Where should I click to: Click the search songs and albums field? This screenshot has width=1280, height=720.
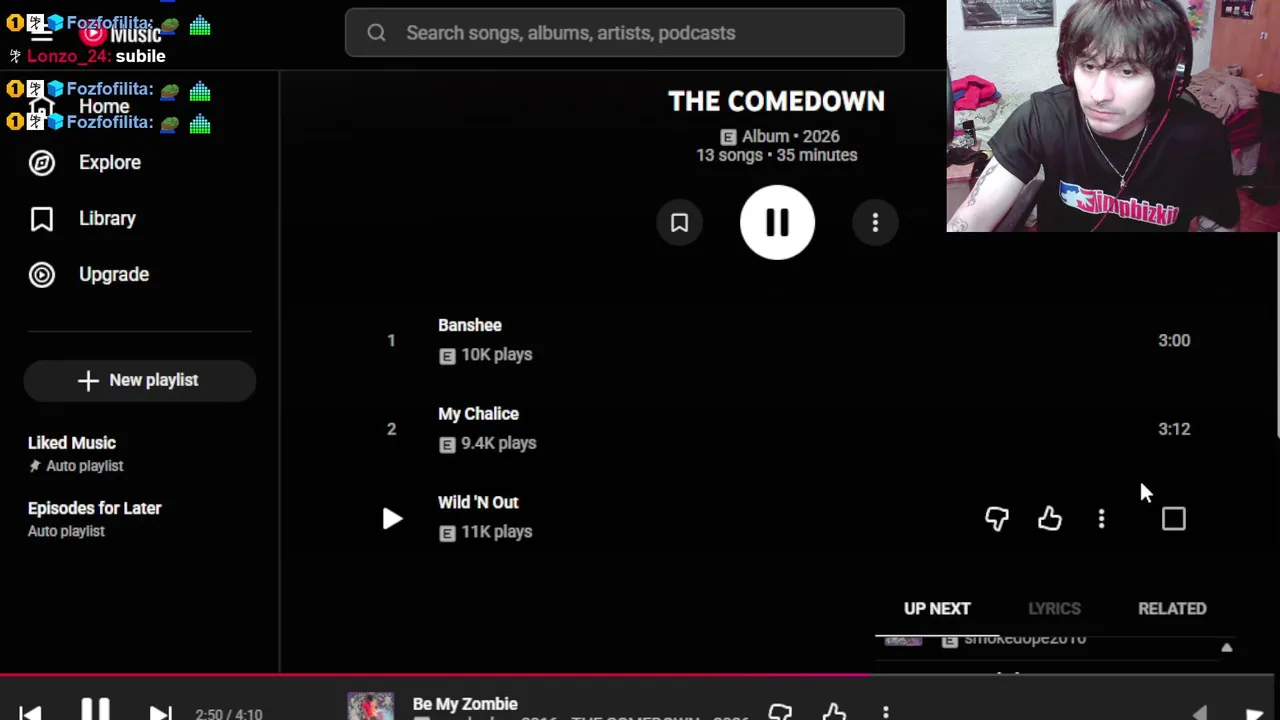(x=625, y=33)
